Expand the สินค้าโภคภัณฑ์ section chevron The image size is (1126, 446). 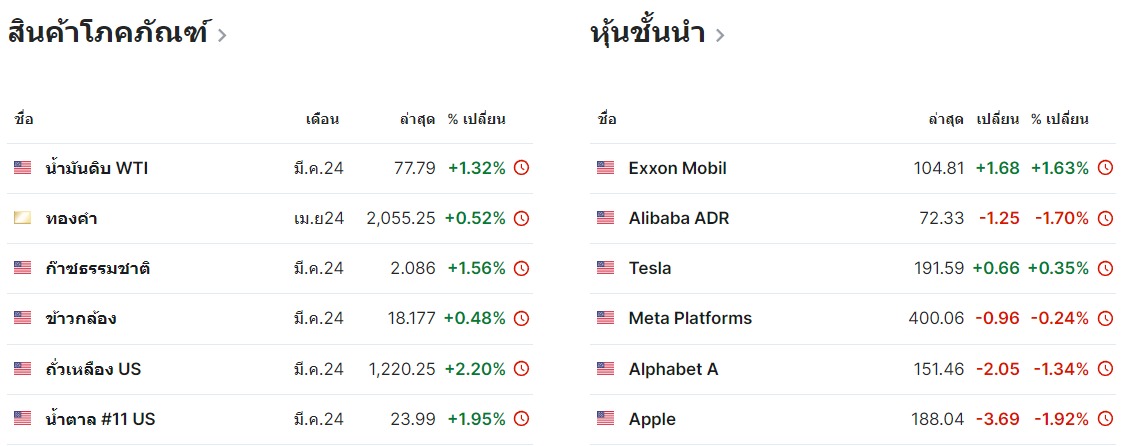(x=222, y=35)
